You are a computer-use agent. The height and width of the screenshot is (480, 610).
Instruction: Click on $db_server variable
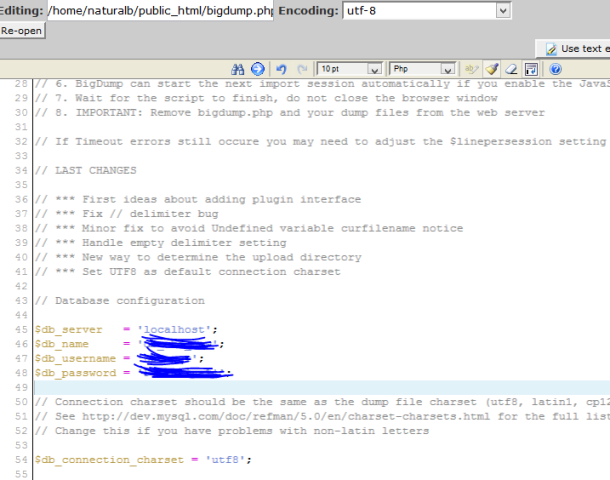pyautogui.click(x=68, y=330)
